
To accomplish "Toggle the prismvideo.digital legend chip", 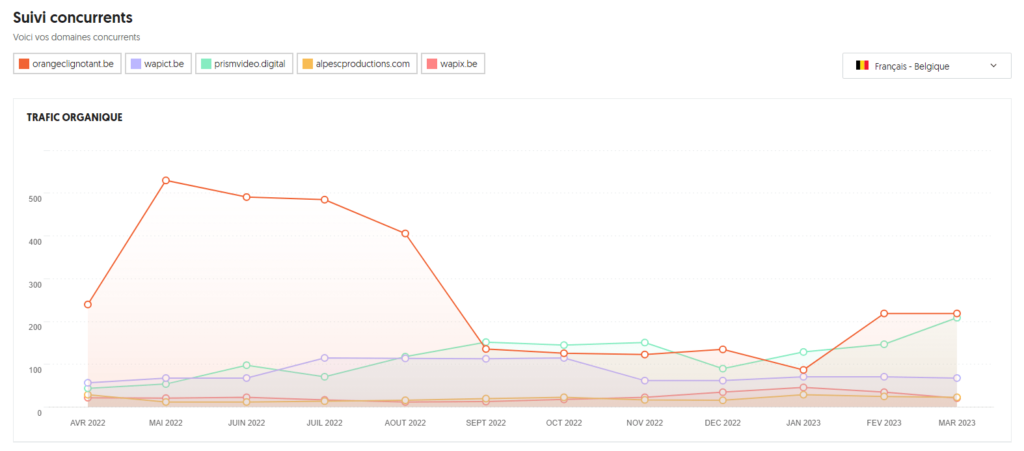I will [244, 64].
